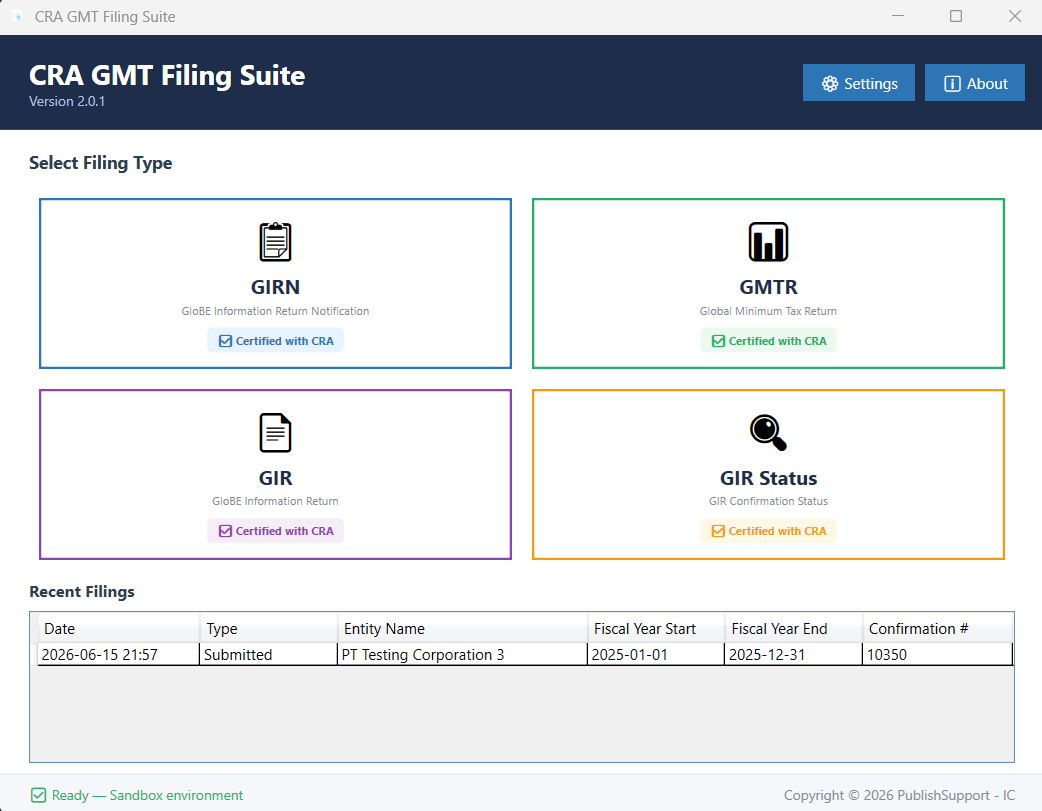Click GloBE Information Return Notification subtitle

275,311
